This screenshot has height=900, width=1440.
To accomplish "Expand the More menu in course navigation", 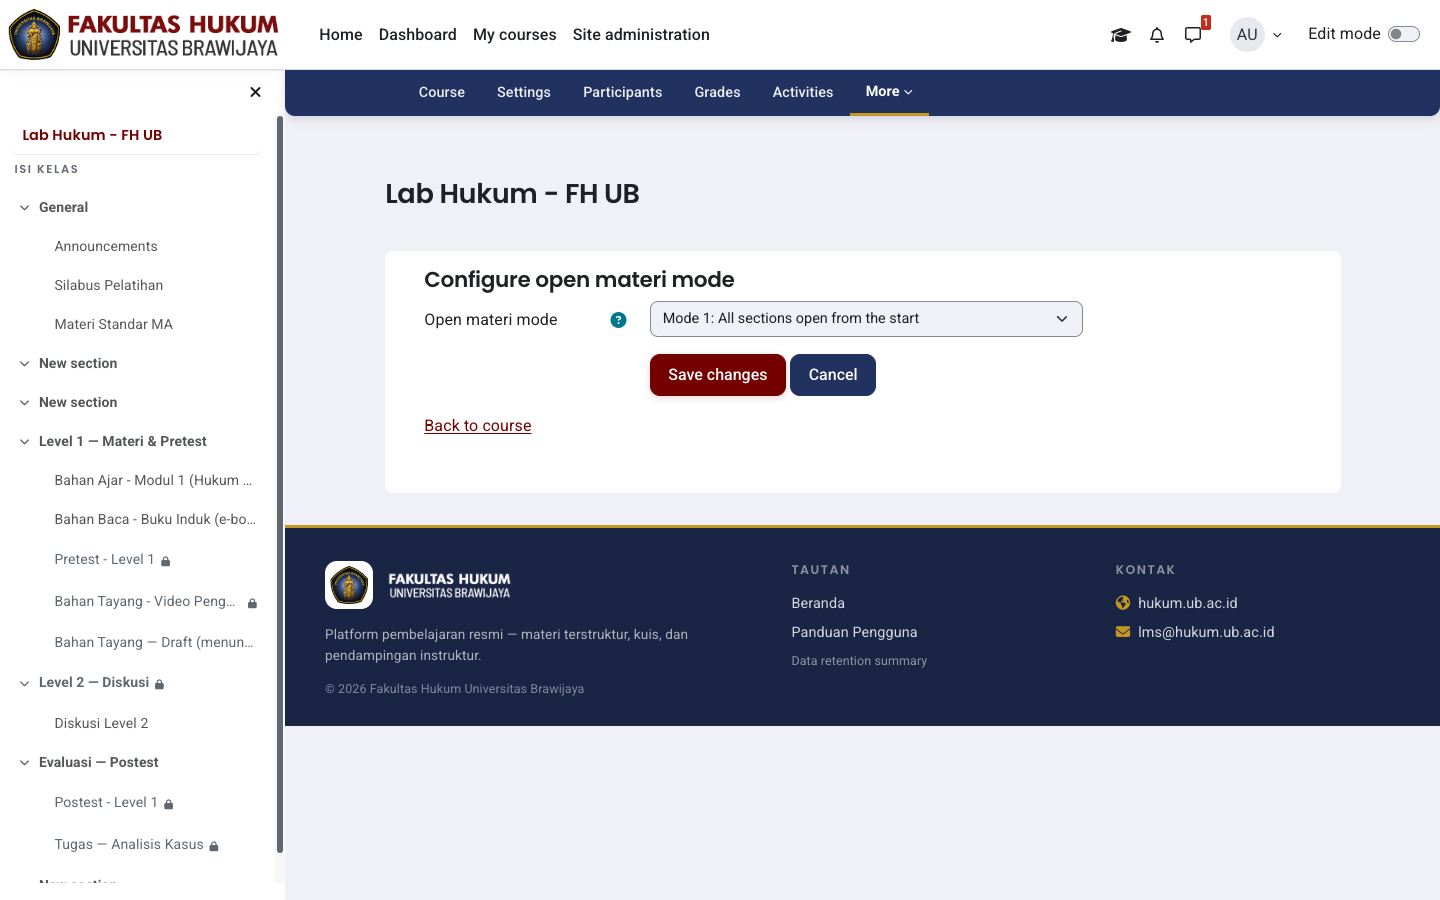I will click(889, 92).
